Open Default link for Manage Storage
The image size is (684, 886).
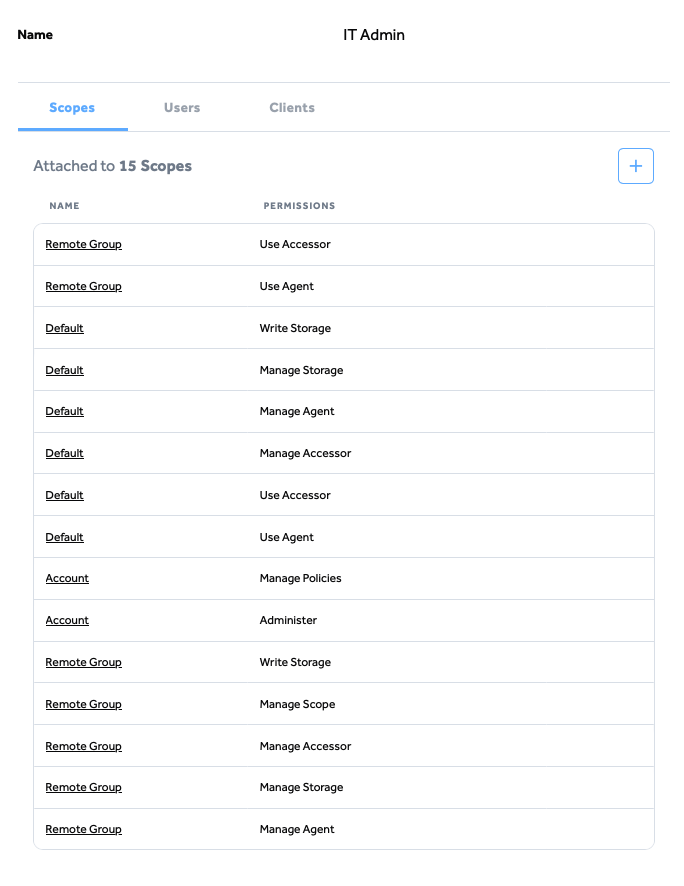64,370
